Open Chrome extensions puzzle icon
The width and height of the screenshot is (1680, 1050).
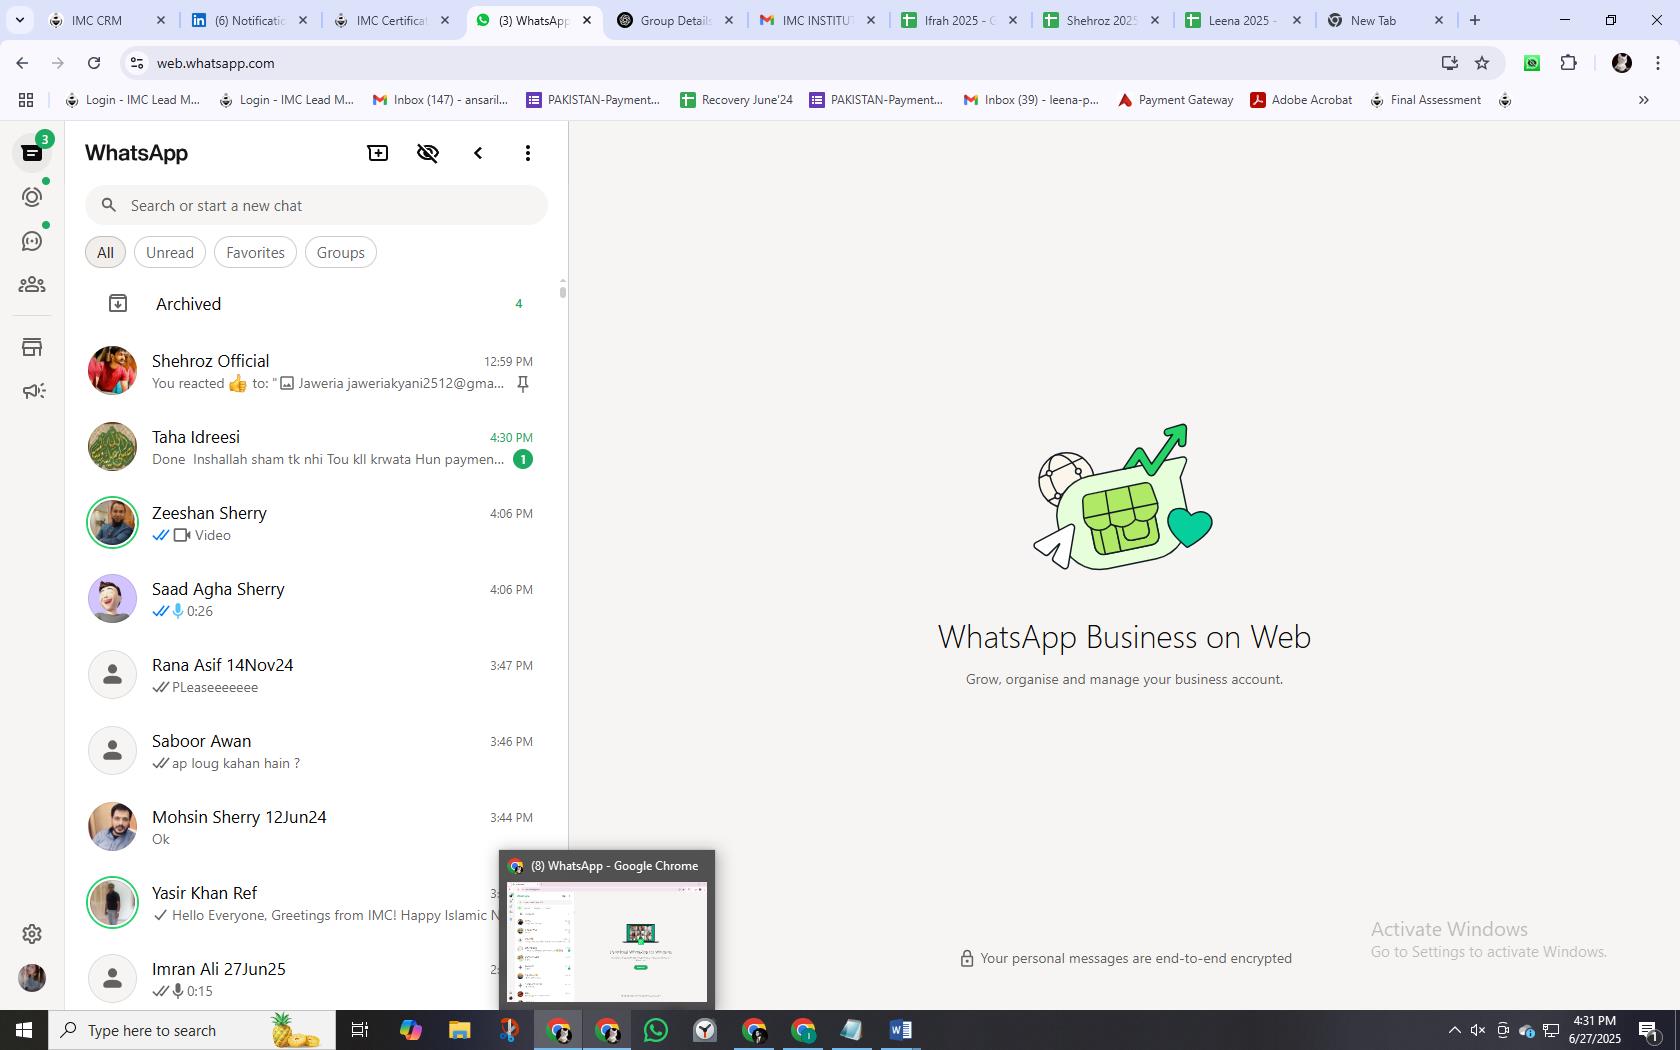click(x=1568, y=63)
